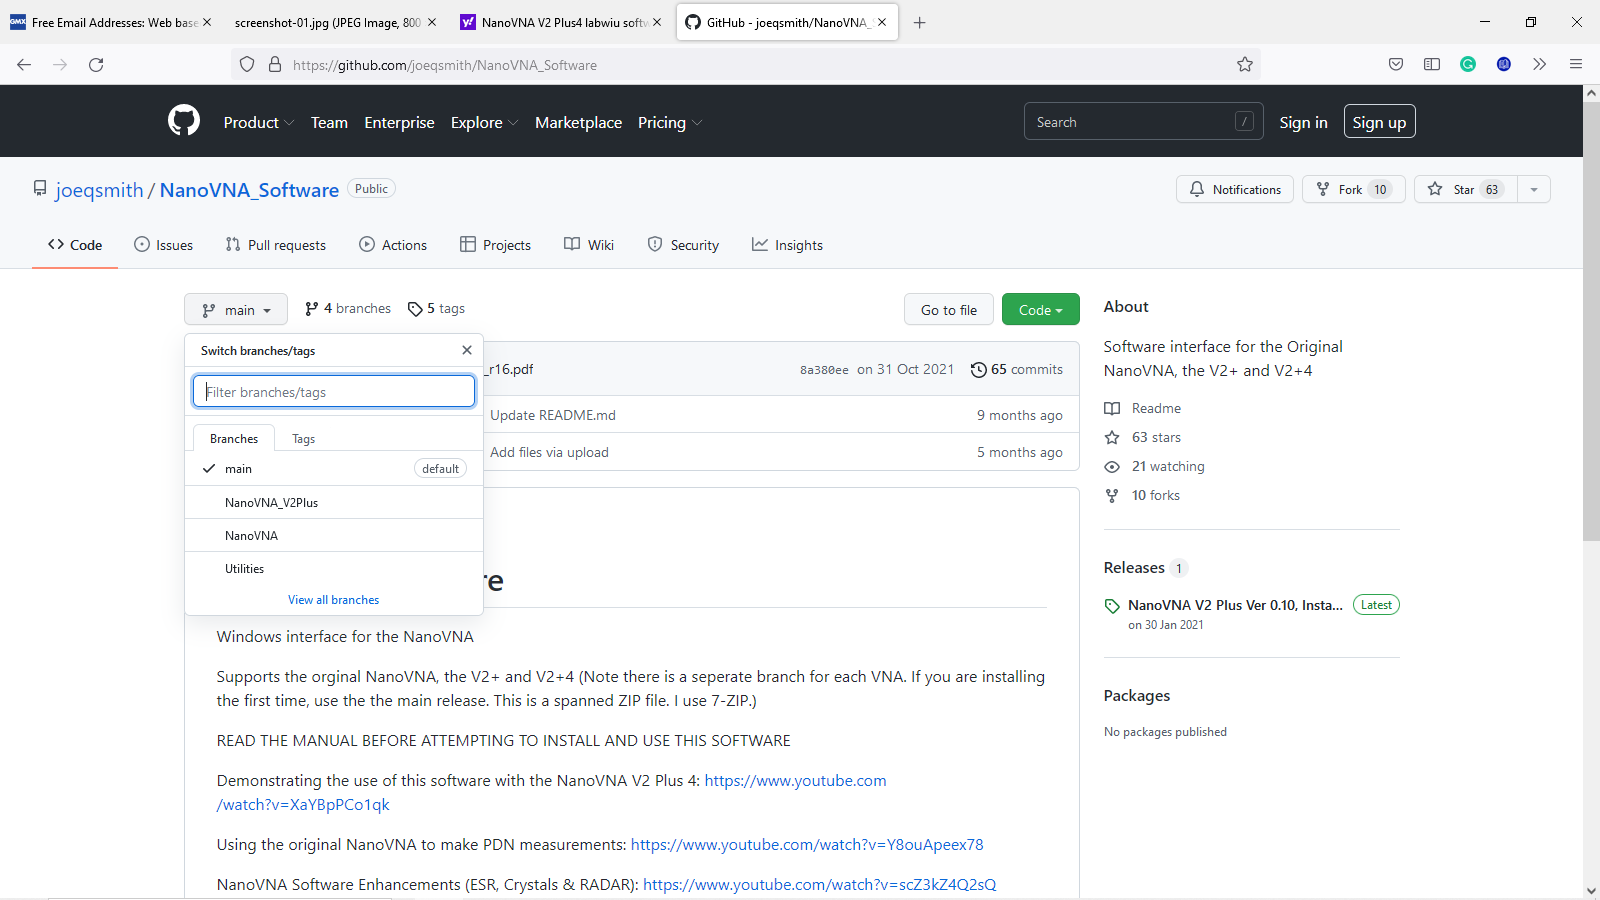The width and height of the screenshot is (1600, 900).
Task: Open NanoVNA V2 Plus Ver 0.10 release
Action: [1235, 605]
